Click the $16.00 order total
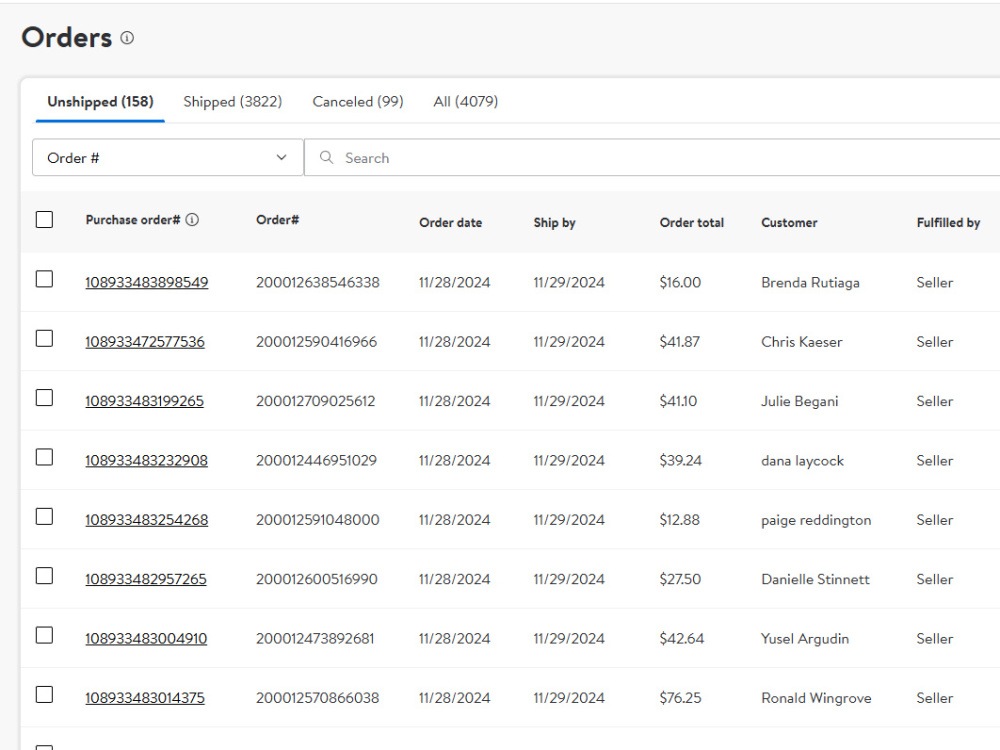 (x=680, y=283)
